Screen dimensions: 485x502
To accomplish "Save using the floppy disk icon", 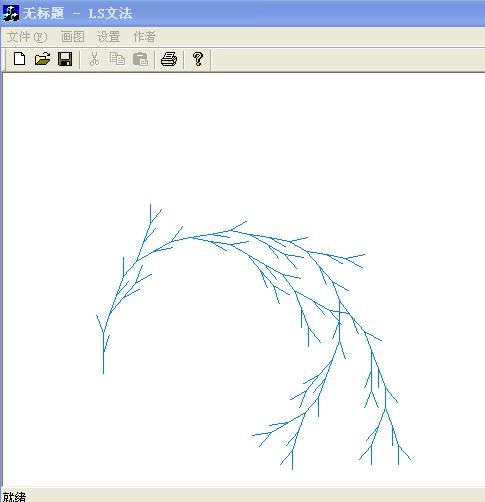I will [65, 59].
